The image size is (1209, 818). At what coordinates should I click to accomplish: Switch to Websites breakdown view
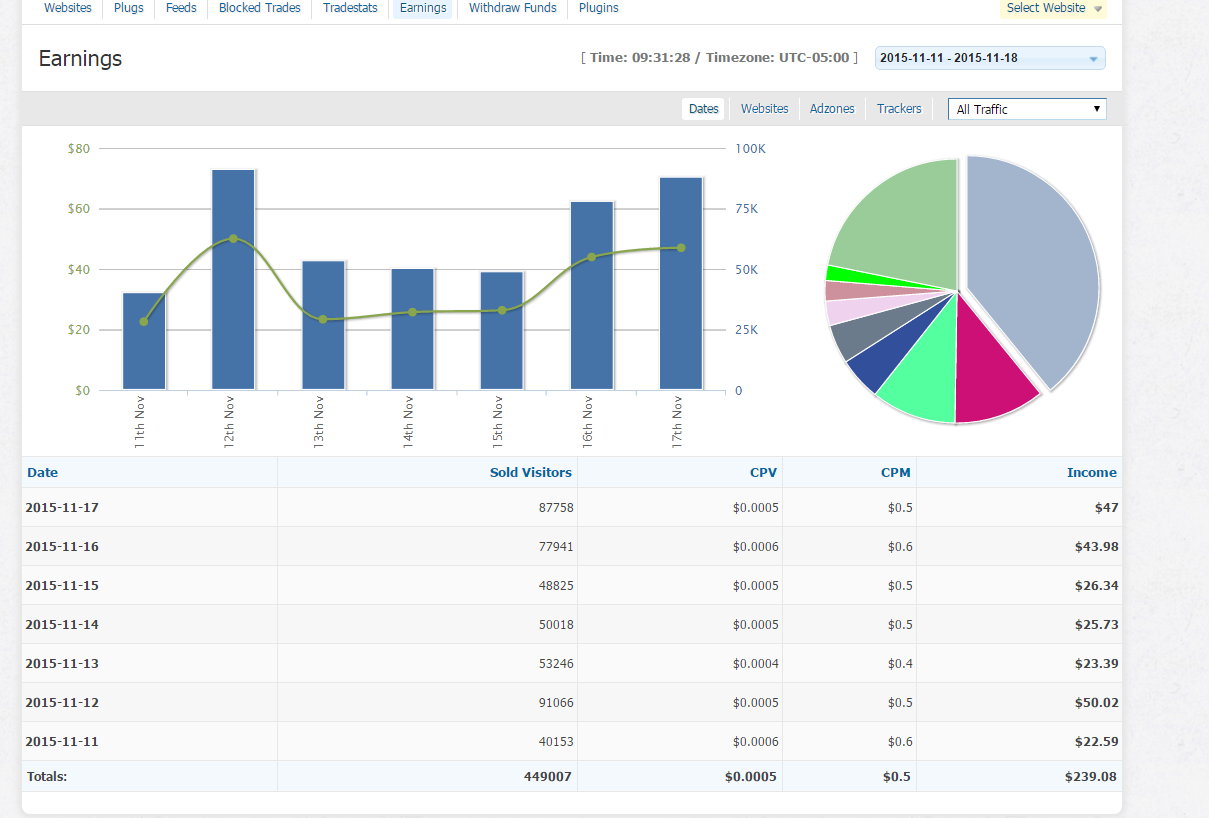[764, 109]
